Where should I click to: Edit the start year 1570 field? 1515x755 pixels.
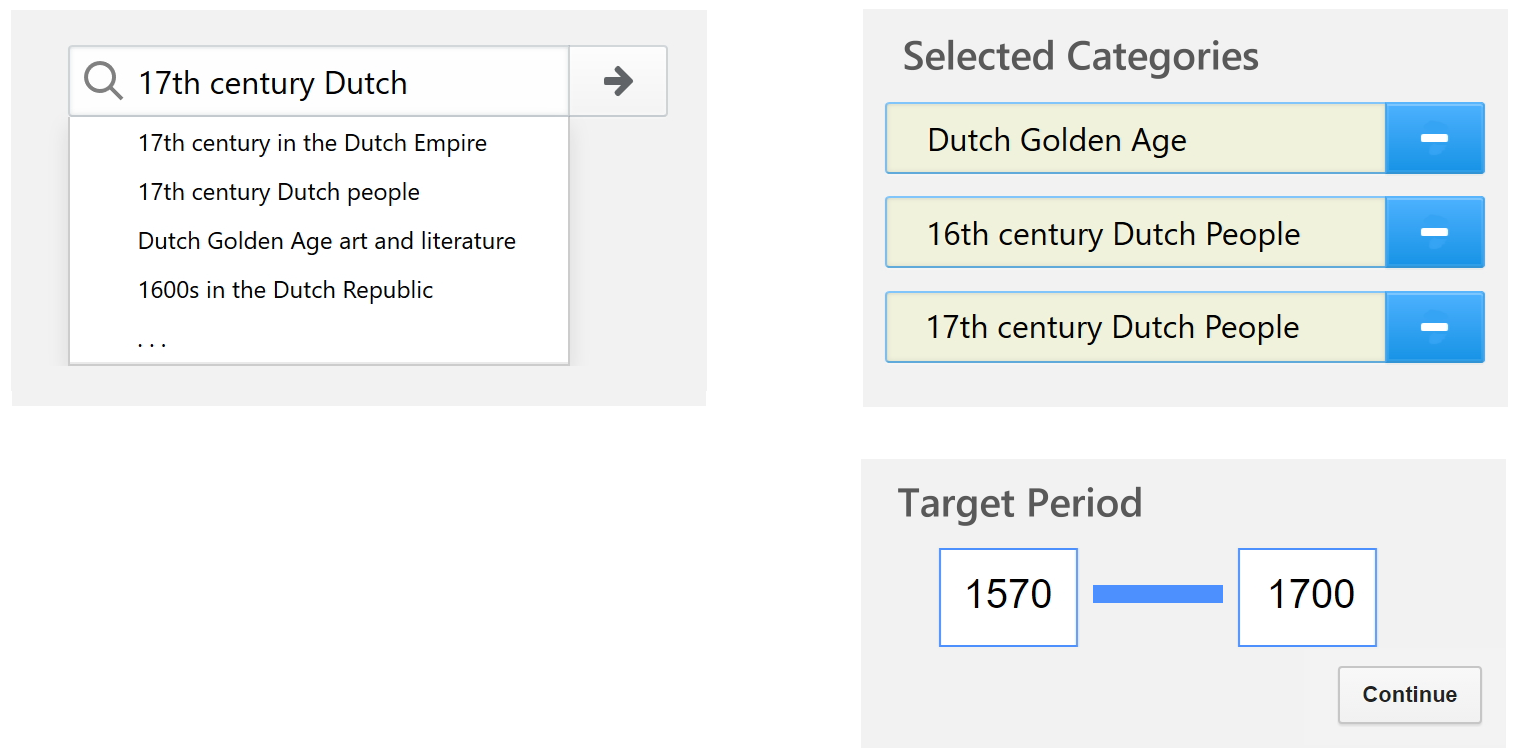1008,597
